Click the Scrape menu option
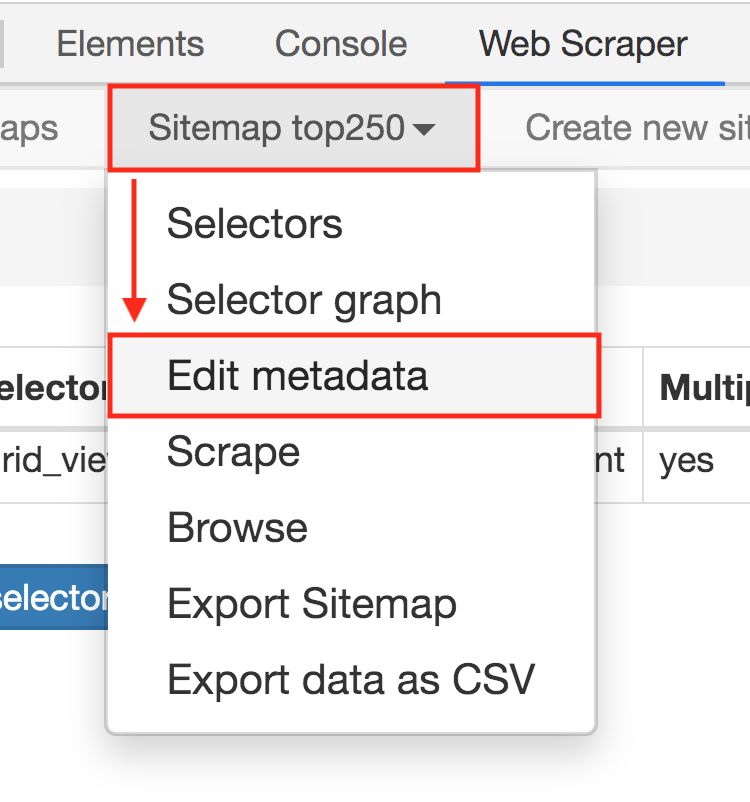This screenshot has height=802, width=750. pos(233,452)
